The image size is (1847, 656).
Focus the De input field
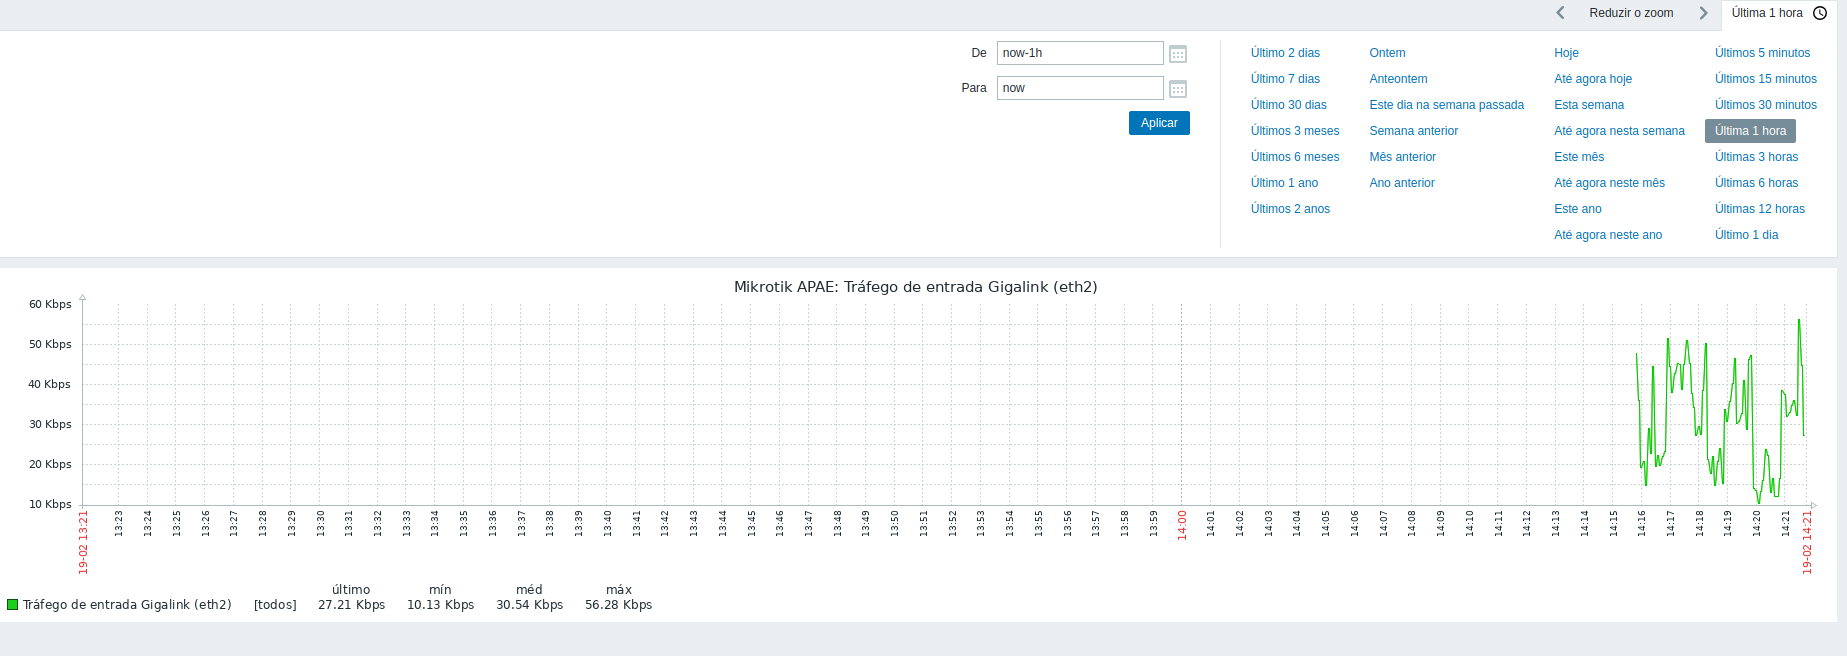point(1080,53)
